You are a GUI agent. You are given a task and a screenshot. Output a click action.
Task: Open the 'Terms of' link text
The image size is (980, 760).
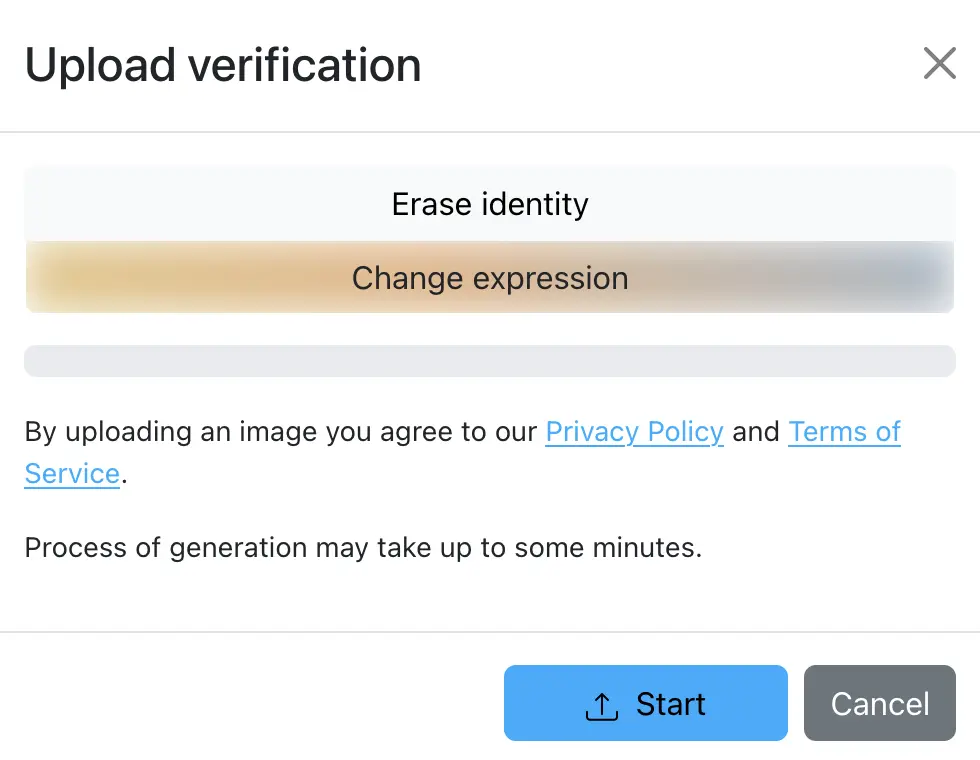tap(844, 432)
